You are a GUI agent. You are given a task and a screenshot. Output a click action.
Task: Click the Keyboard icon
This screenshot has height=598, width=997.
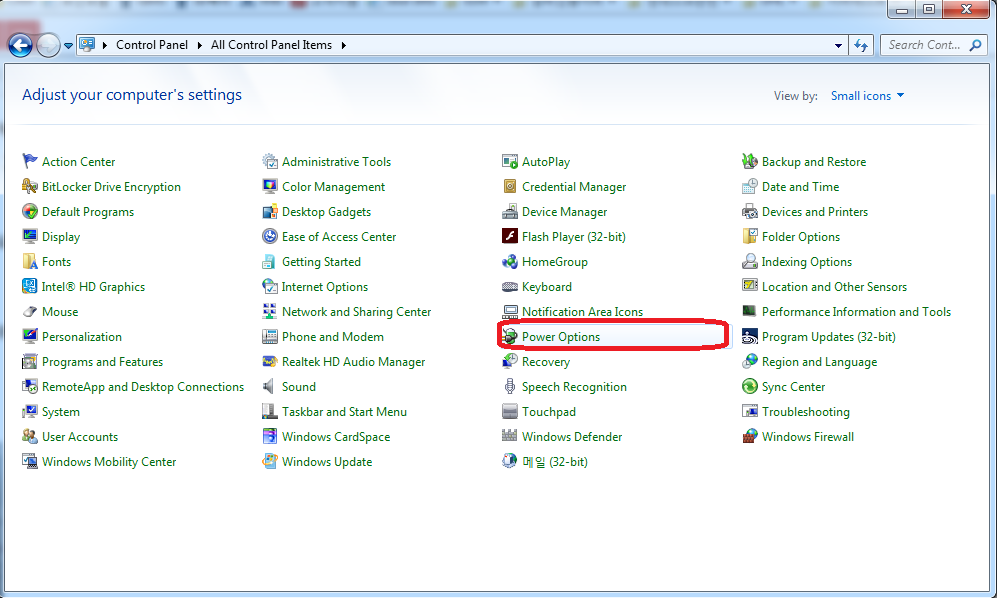point(509,286)
